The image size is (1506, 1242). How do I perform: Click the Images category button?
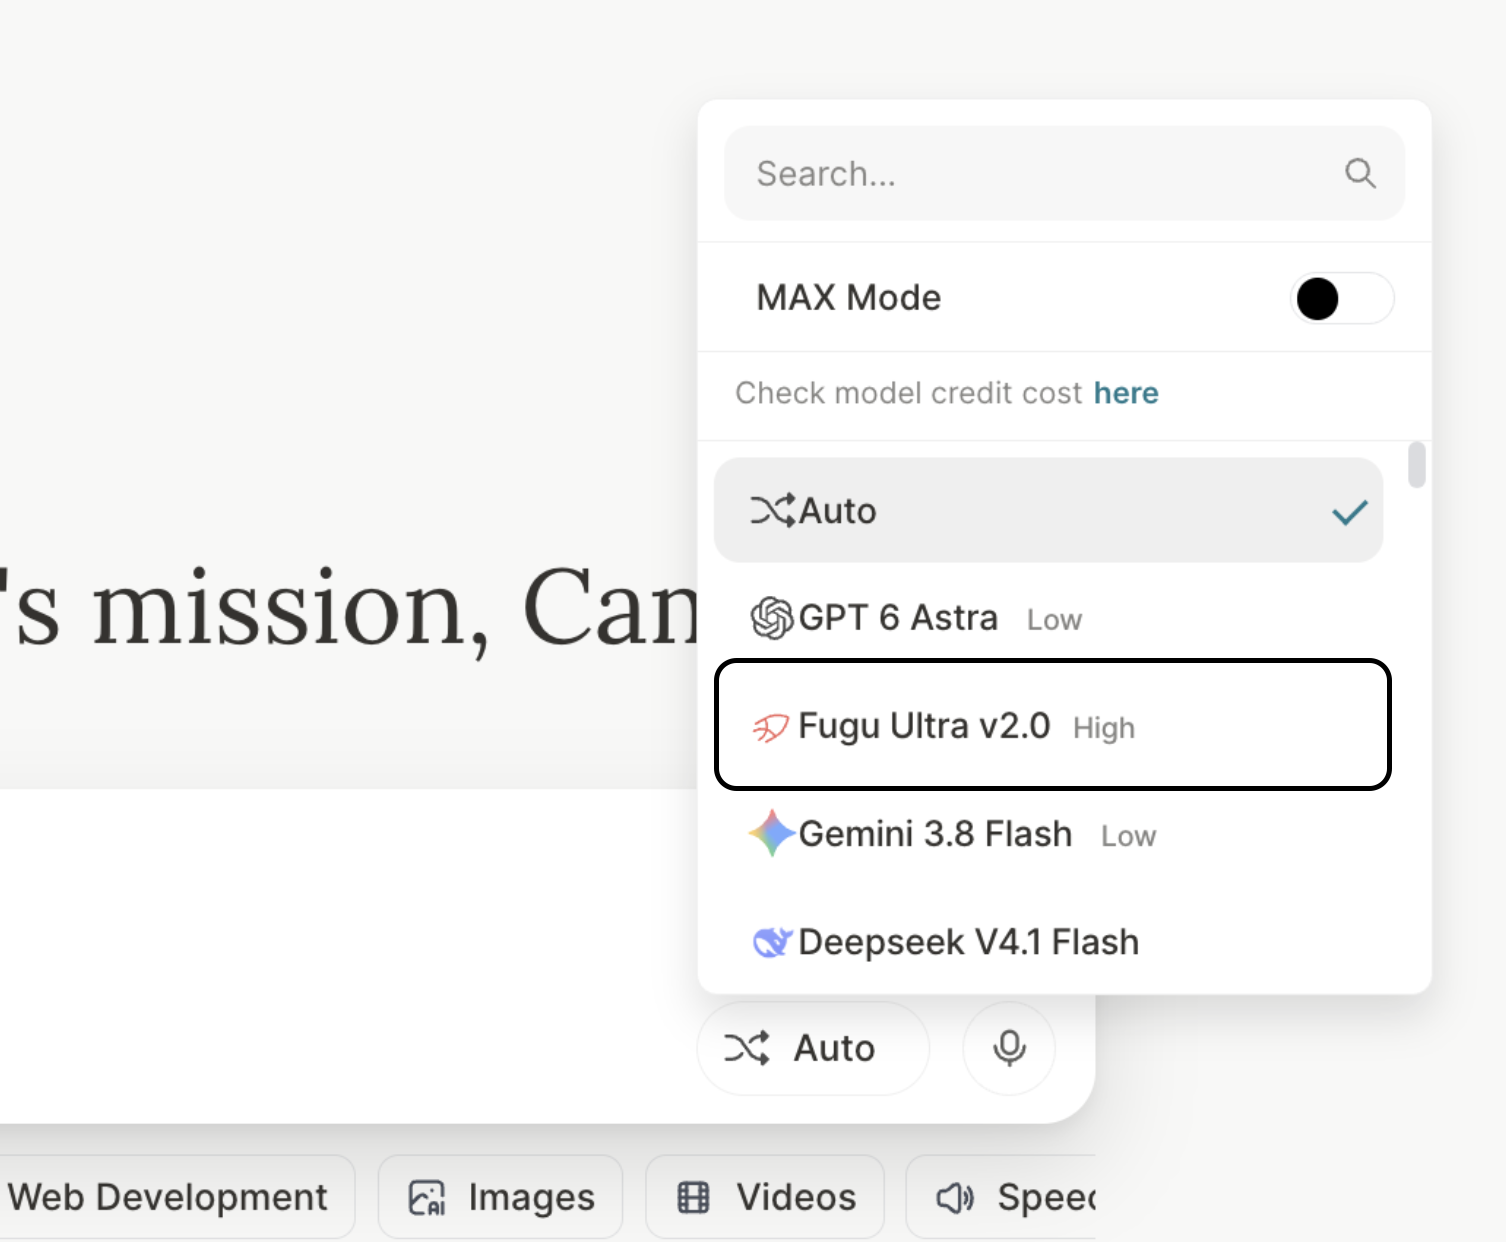click(500, 1197)
